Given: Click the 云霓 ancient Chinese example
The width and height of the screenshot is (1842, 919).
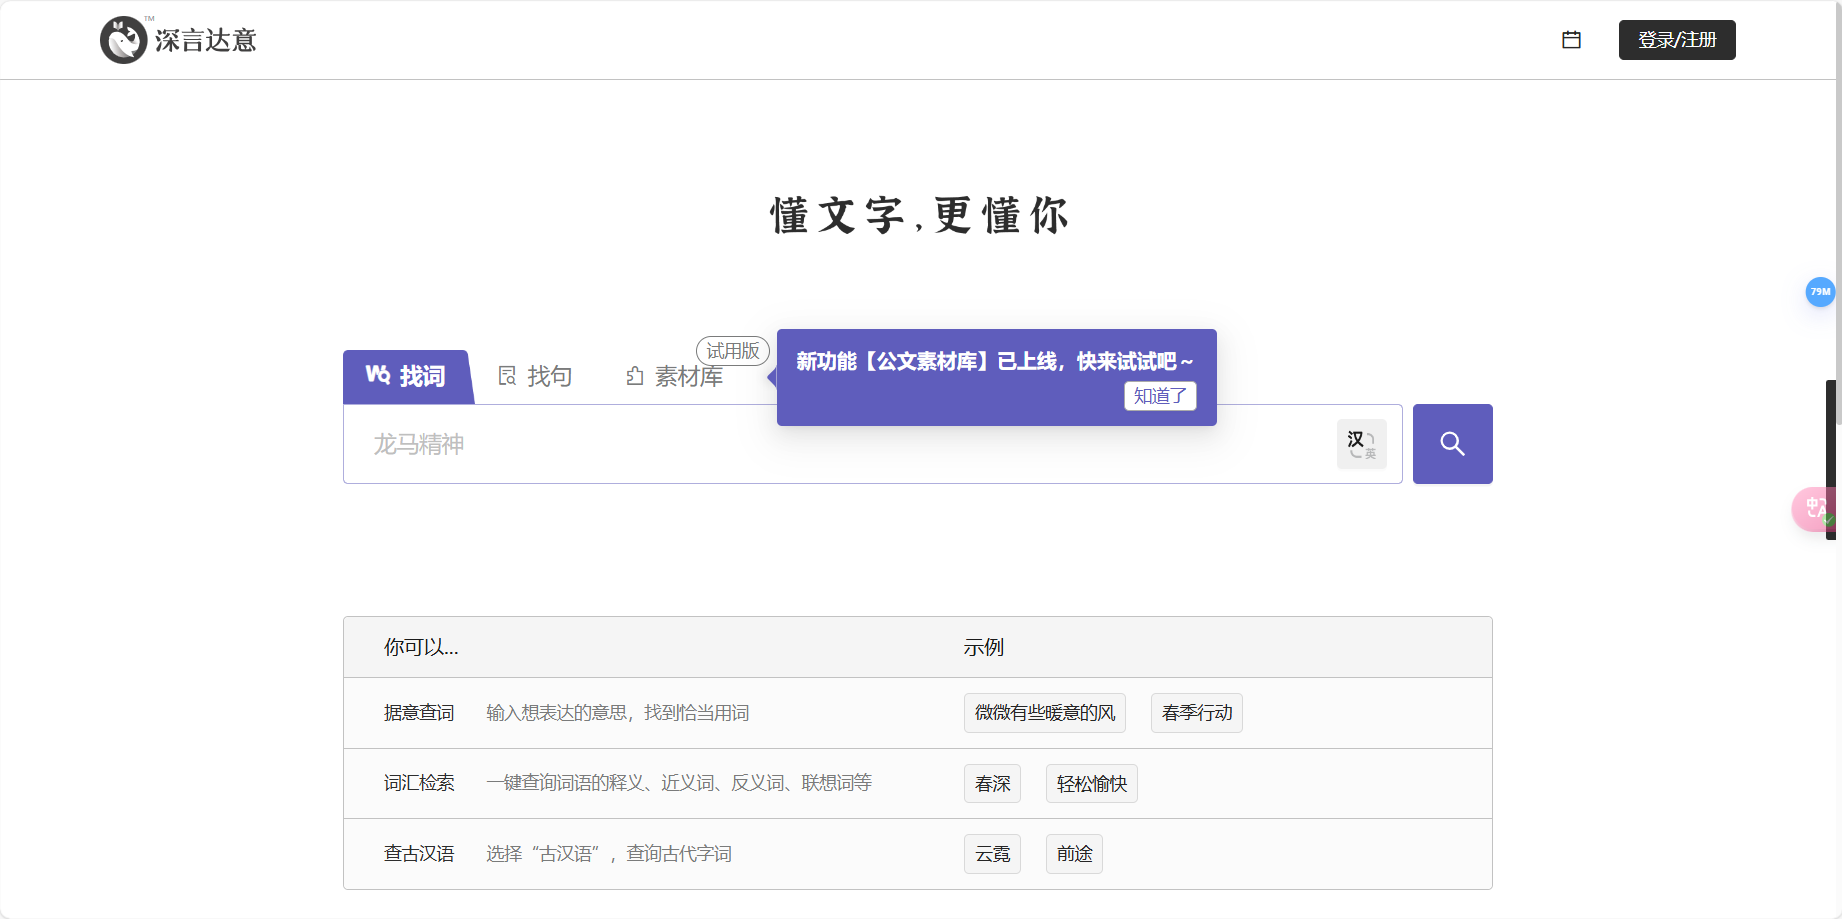Looking at the screenshot, I should (x=992, y=853).
